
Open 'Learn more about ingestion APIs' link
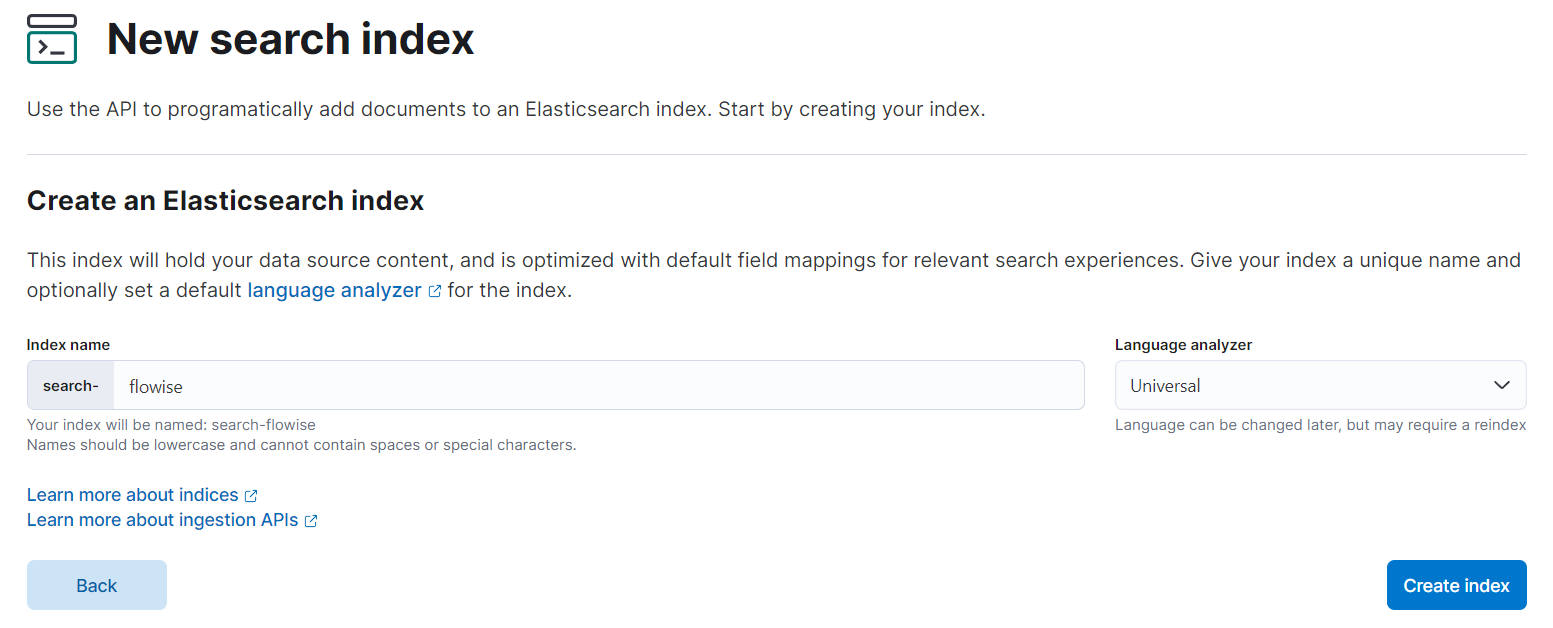(x=163, y=520)
